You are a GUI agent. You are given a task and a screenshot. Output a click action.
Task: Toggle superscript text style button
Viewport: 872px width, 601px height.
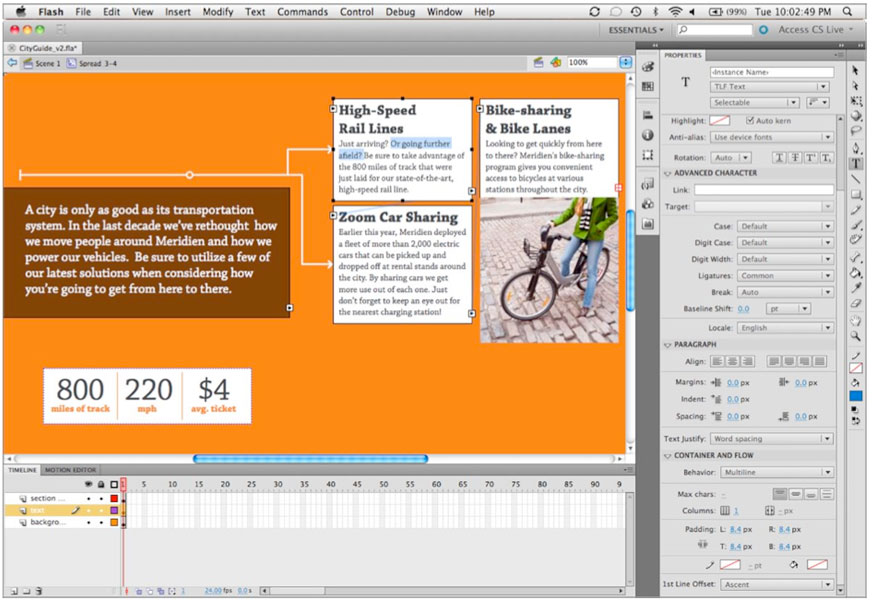pyautogui.click(x=811, y=157)
